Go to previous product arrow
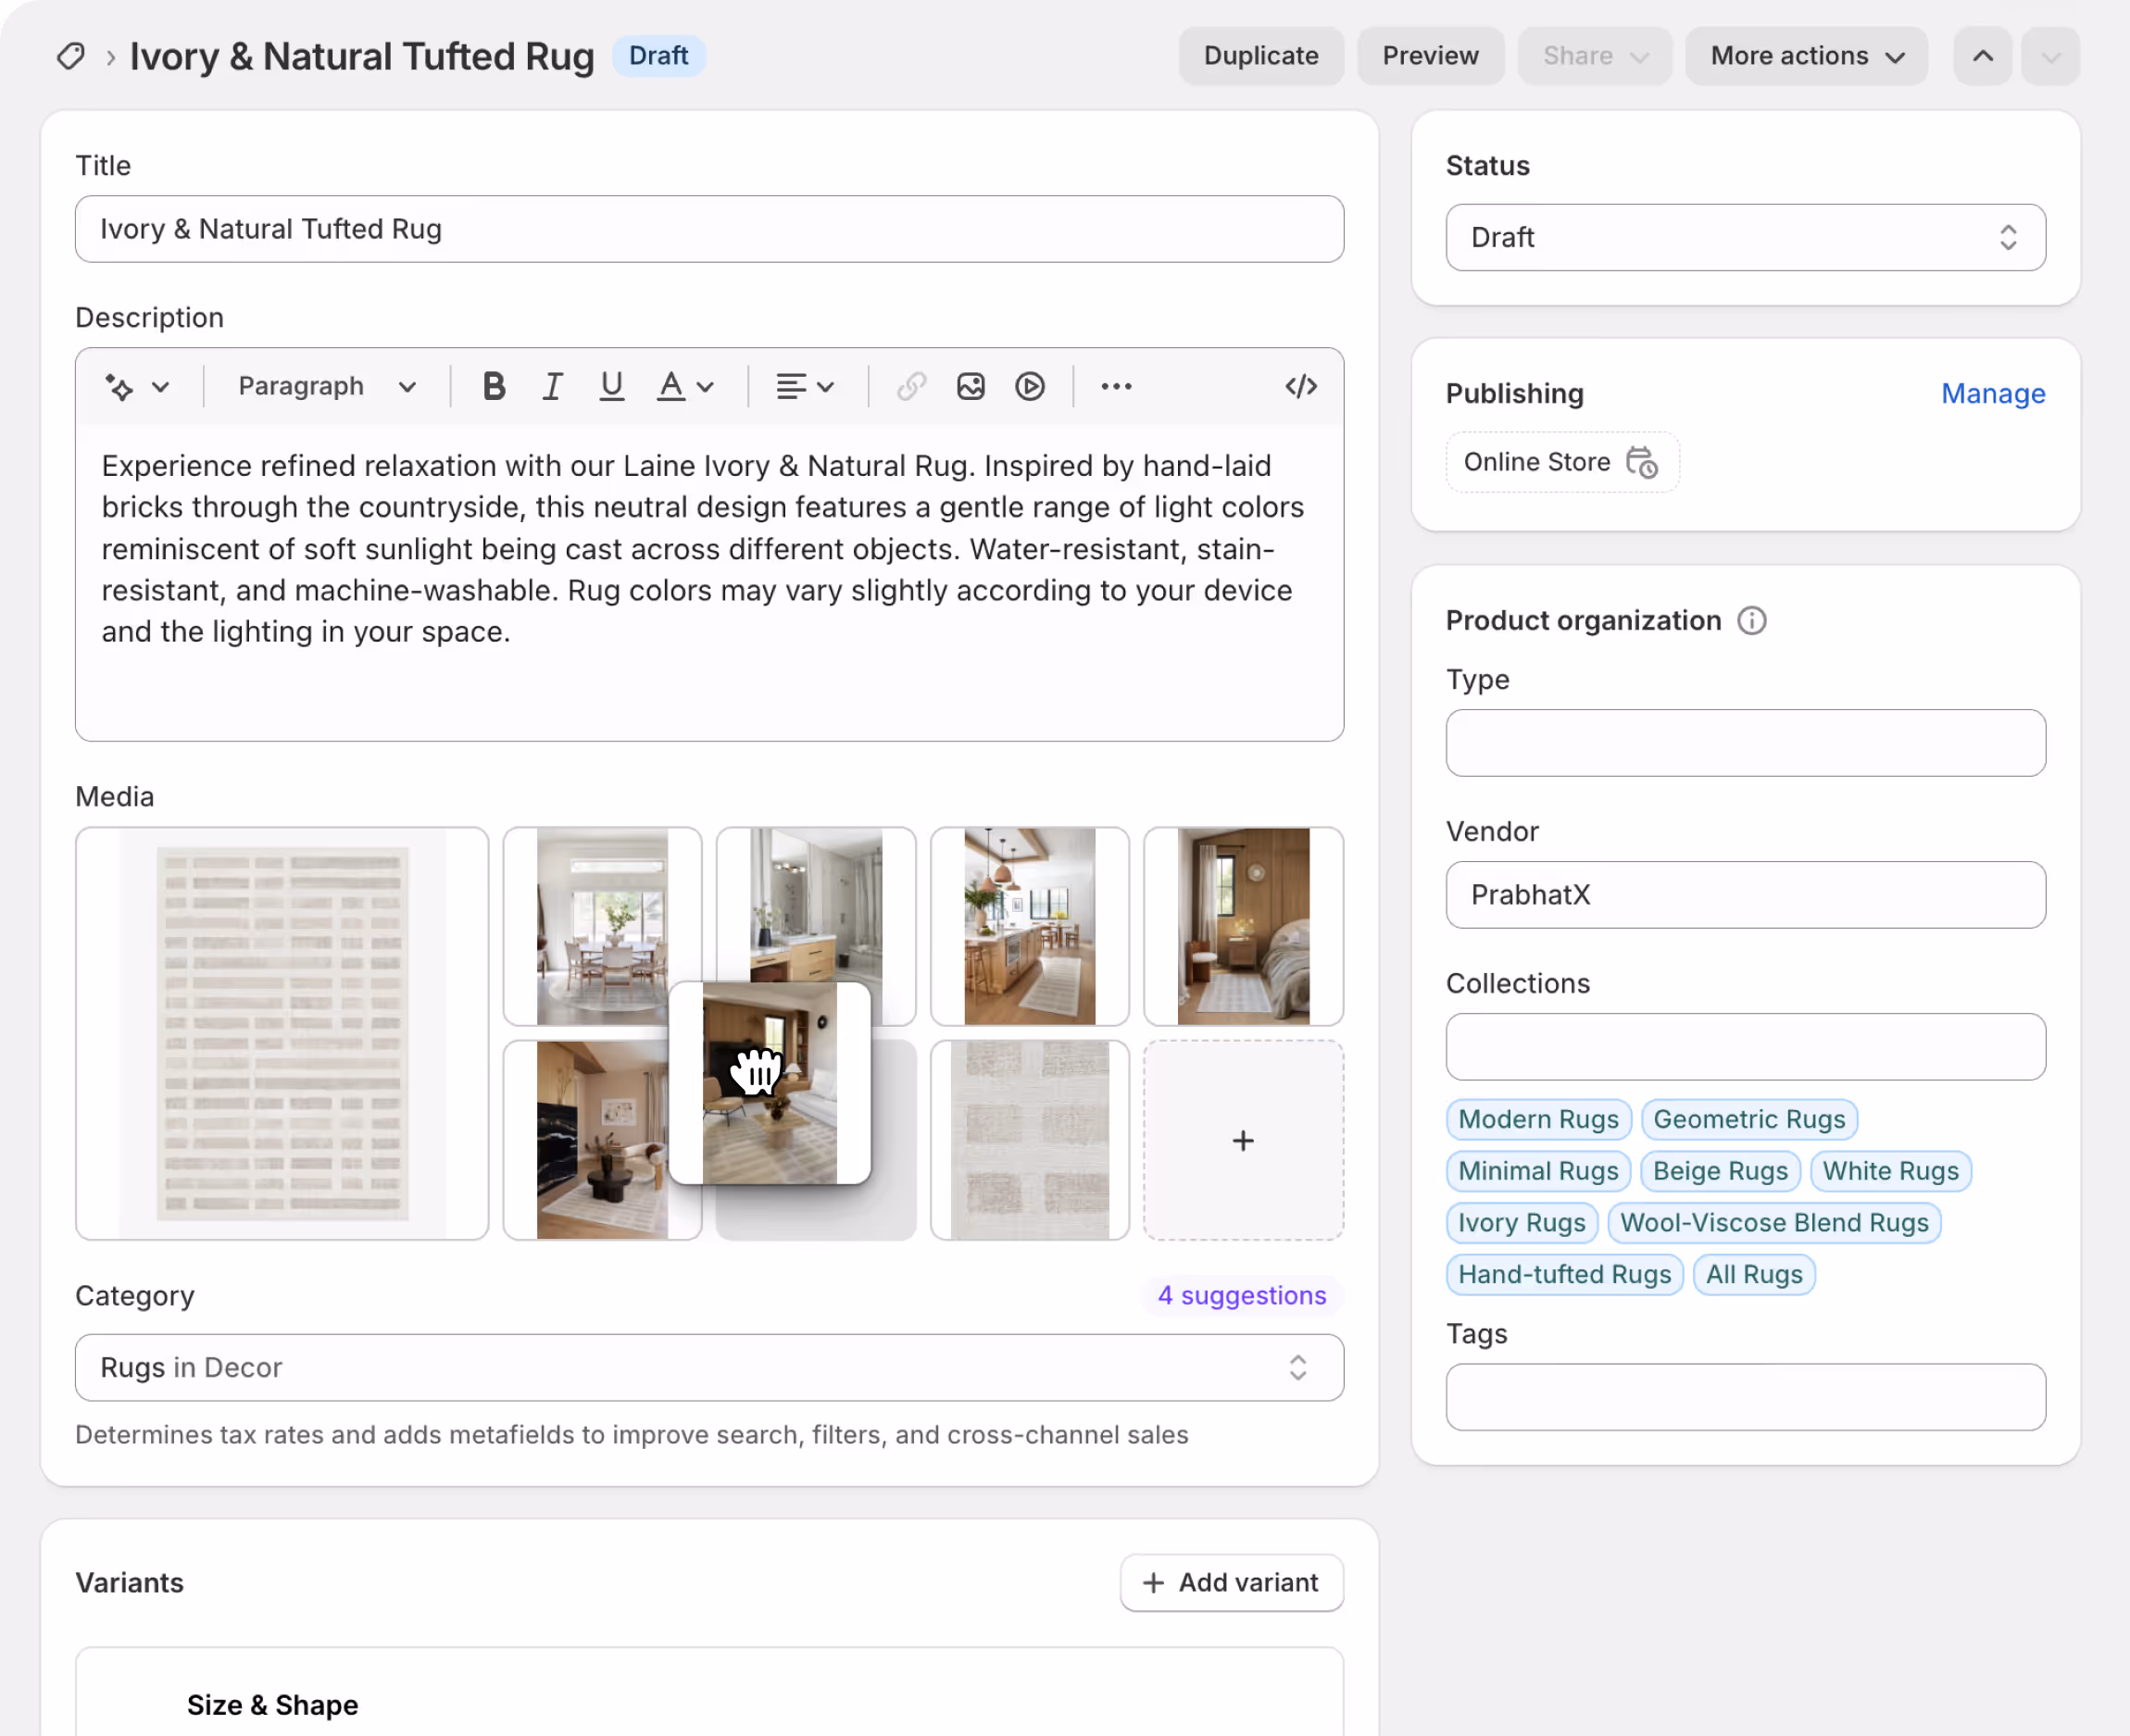Screen dimensions: 2130x1736 point(1983,56)
